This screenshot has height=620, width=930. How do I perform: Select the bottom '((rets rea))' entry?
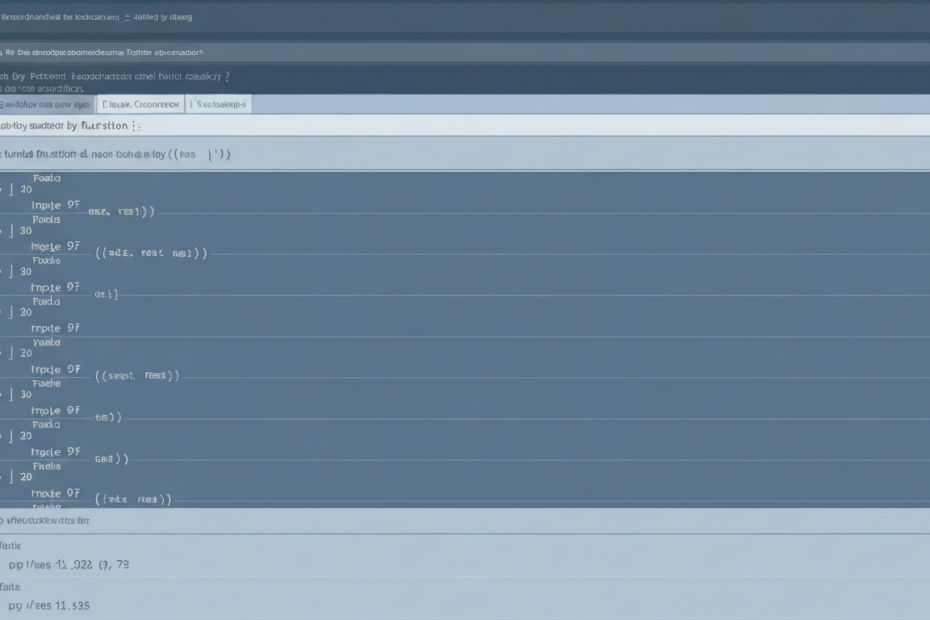click(x=133, y=499)
